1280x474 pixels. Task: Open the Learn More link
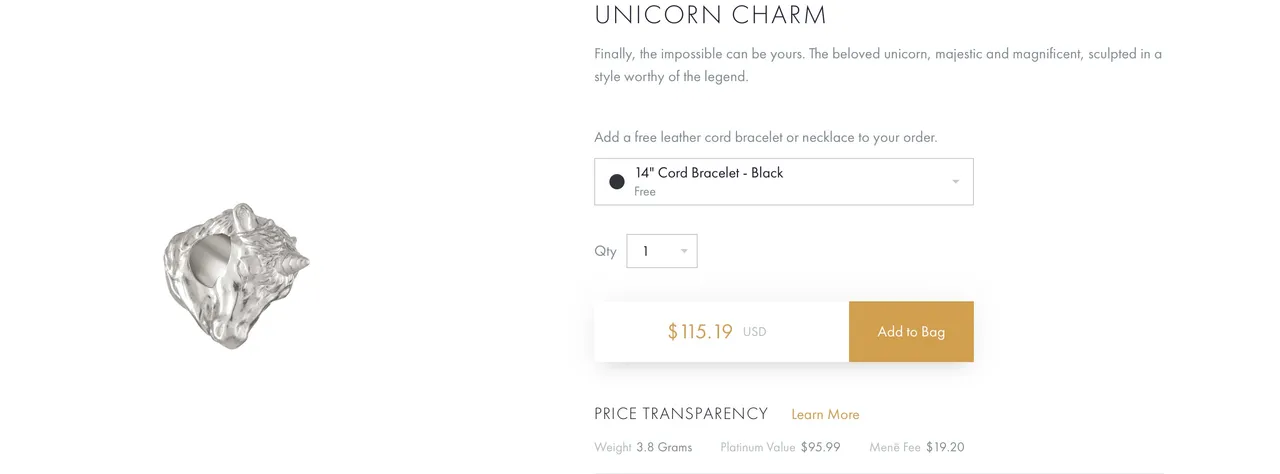click(825, 415)
